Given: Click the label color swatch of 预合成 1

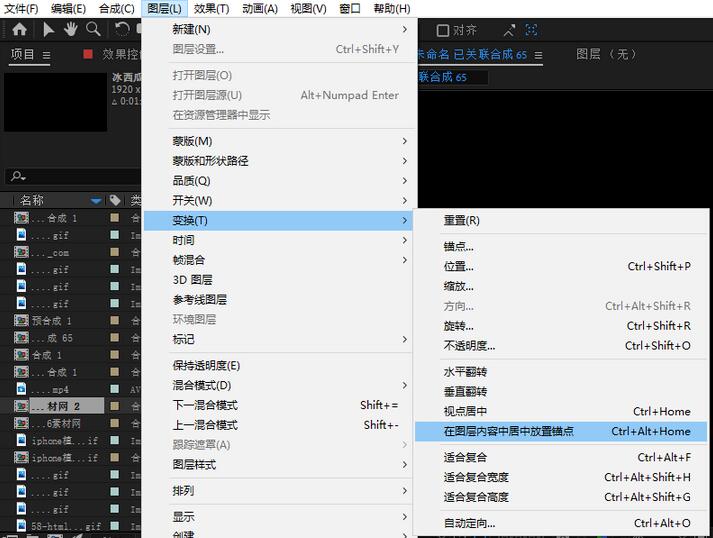Looking at the screenshot, I should pyautogui.click(x=115, y=320).
